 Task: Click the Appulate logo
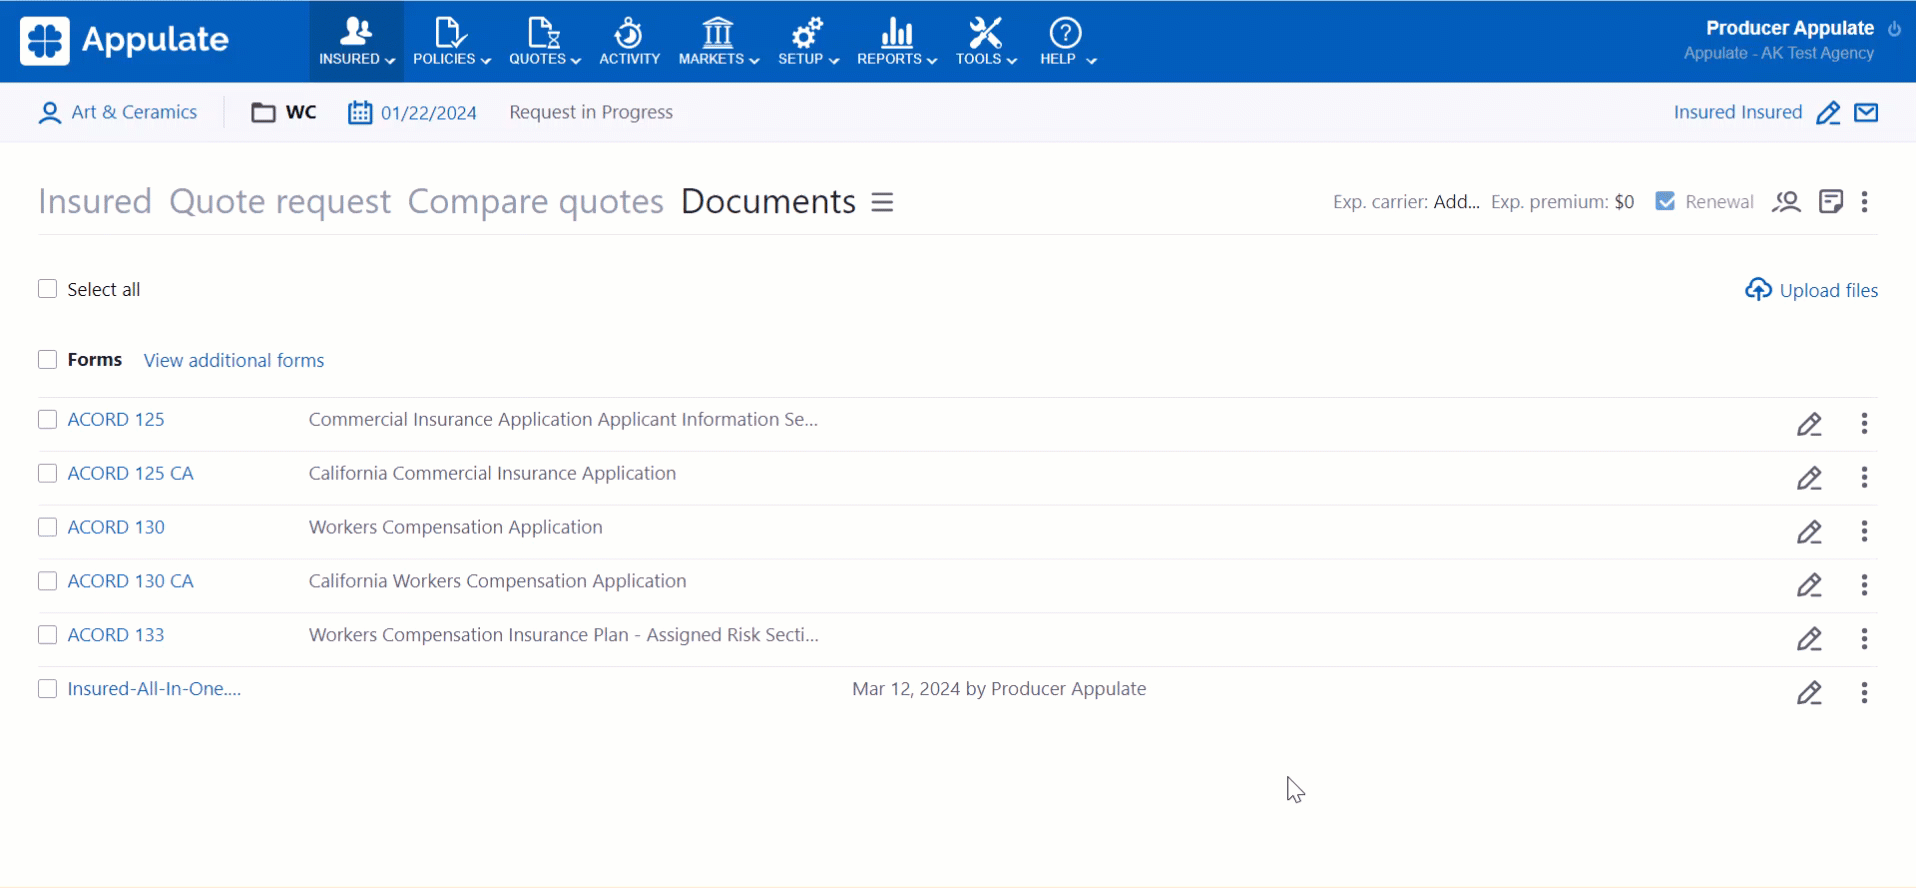click(125, 41)
